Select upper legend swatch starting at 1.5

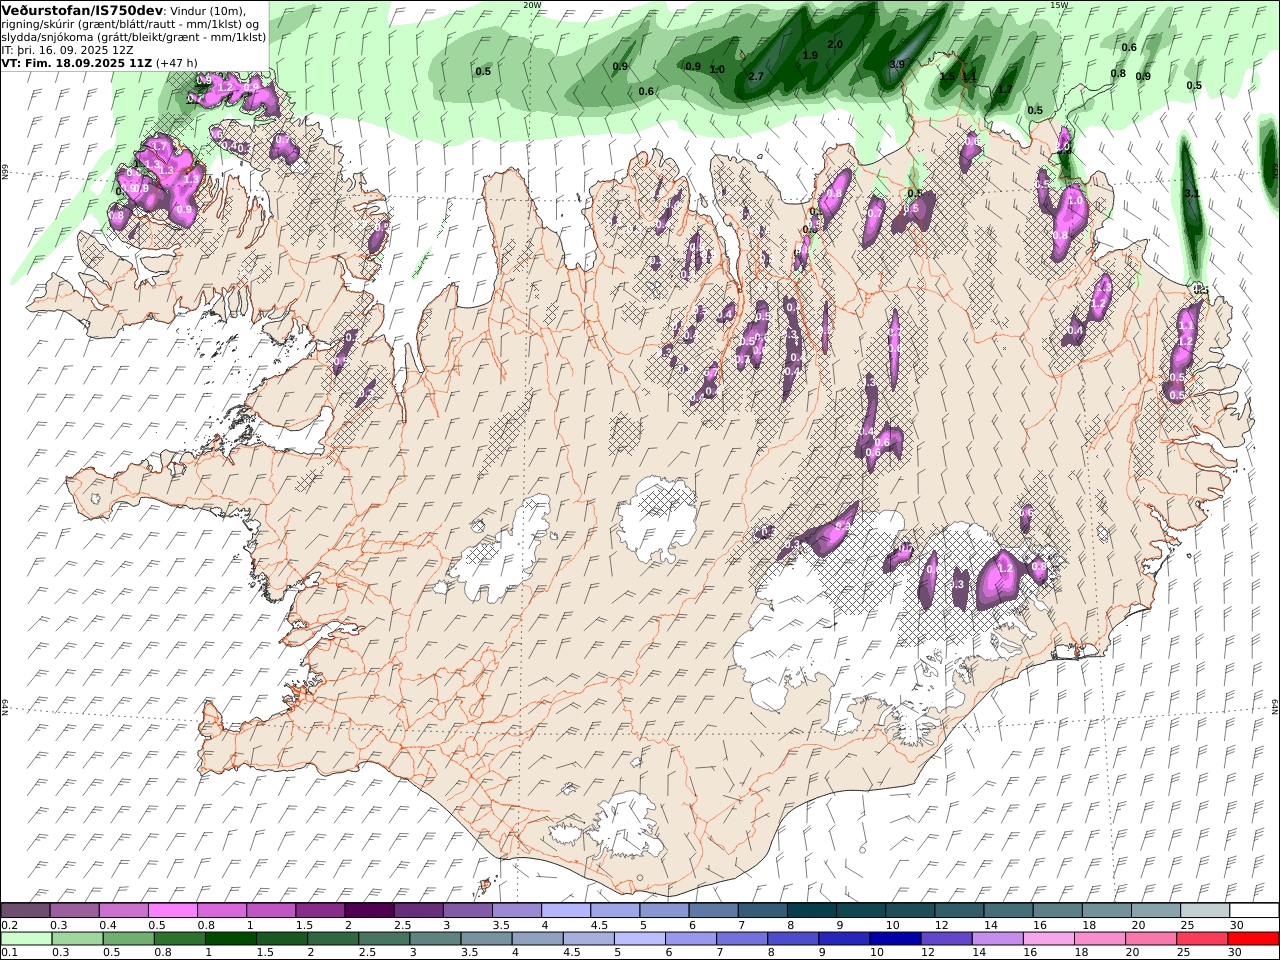pyautogui.click(x=319, y=910)
